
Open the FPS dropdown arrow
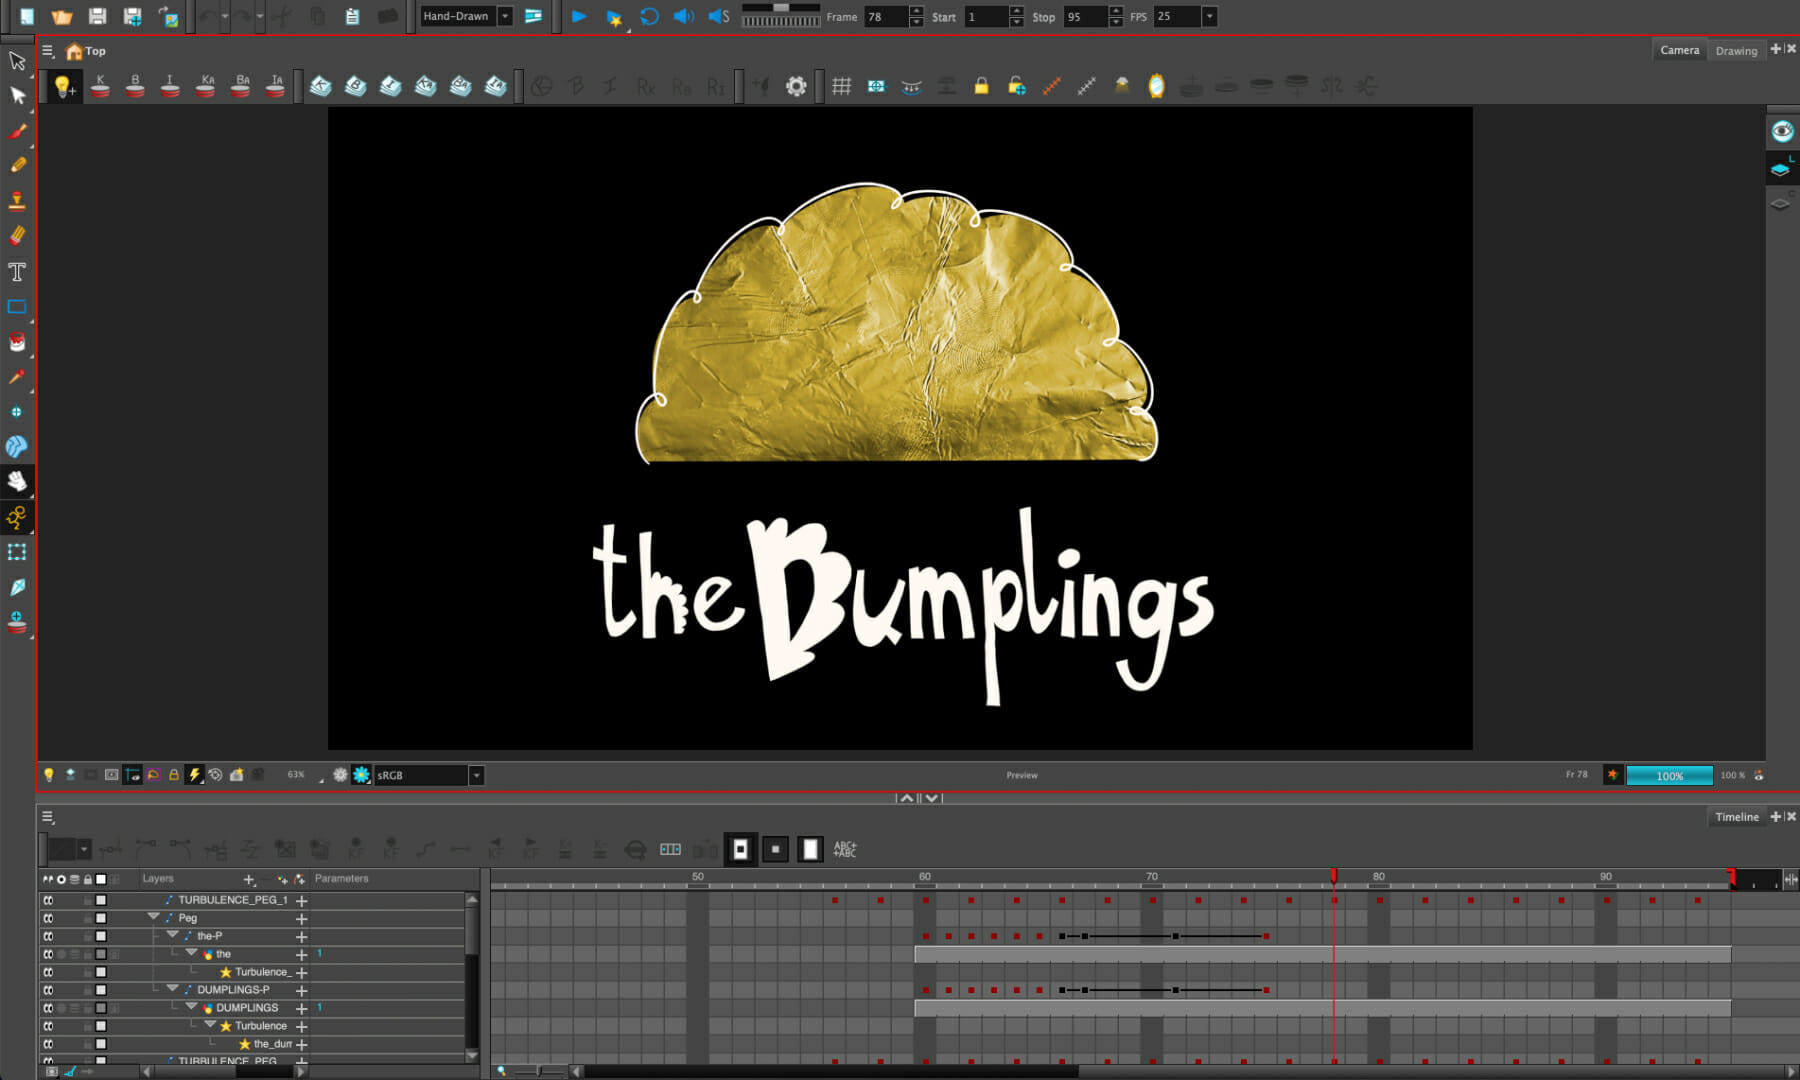click(1209, 16)
